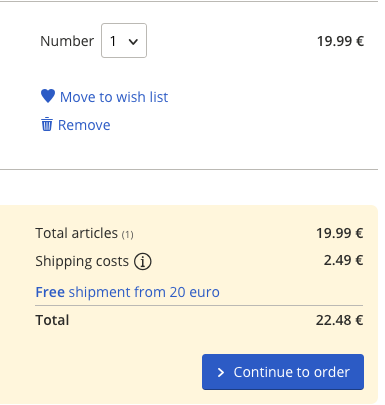Click the bold word Free in shipment notice
This screenshot has height=405, width=385.
(x=50, y=292)
